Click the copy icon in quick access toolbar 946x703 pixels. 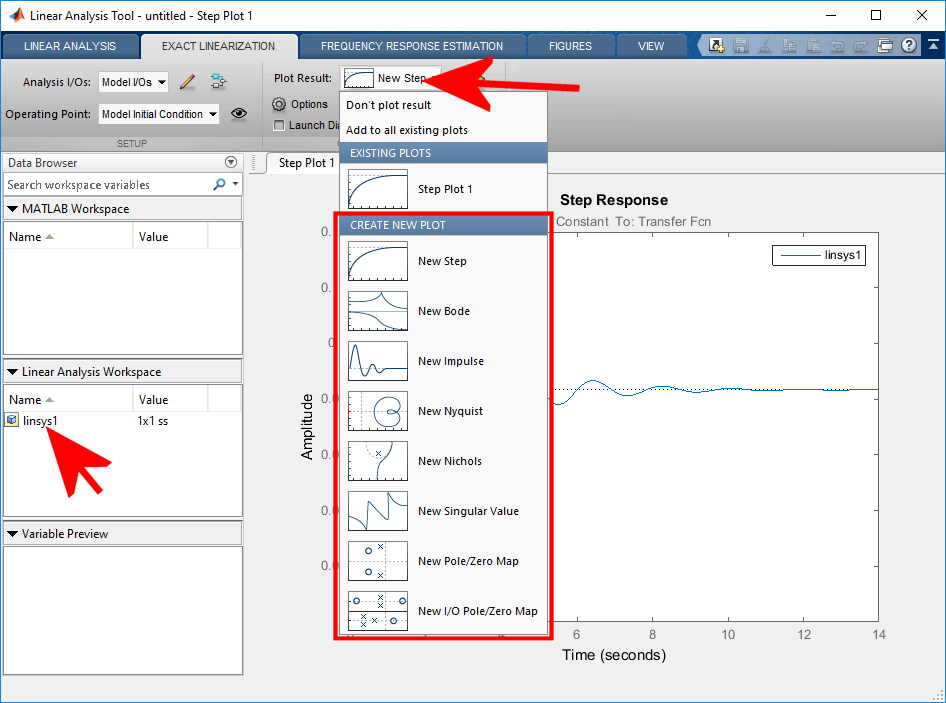789,45
